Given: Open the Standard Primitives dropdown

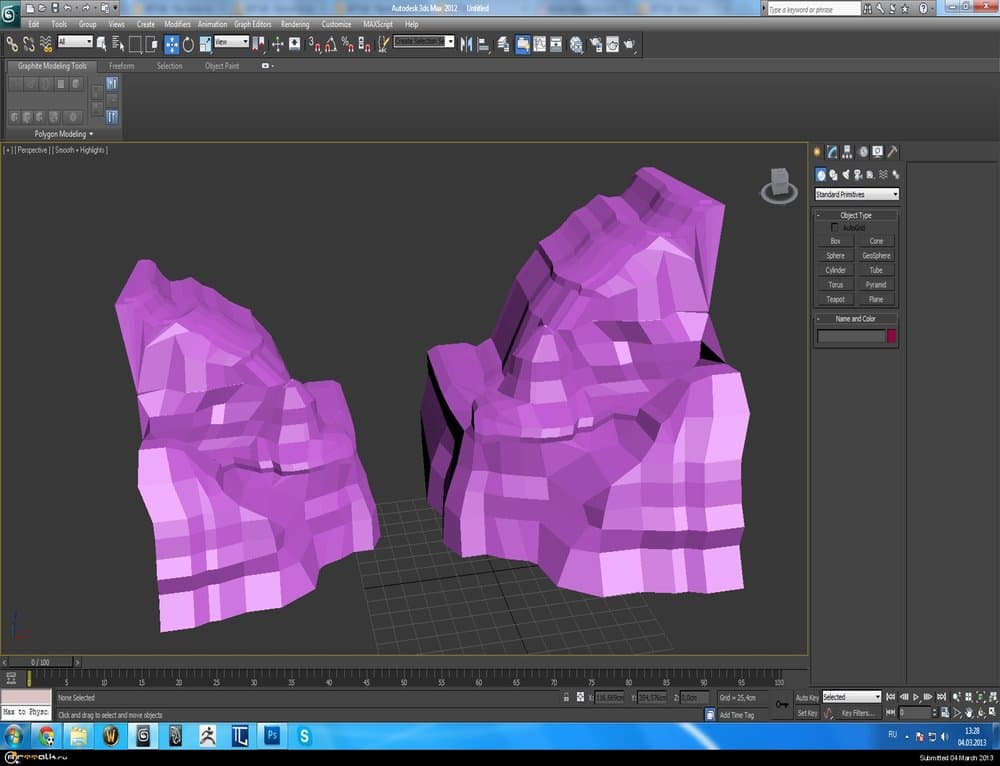Looking at the screenshot, I should click(x=856, y=194).
